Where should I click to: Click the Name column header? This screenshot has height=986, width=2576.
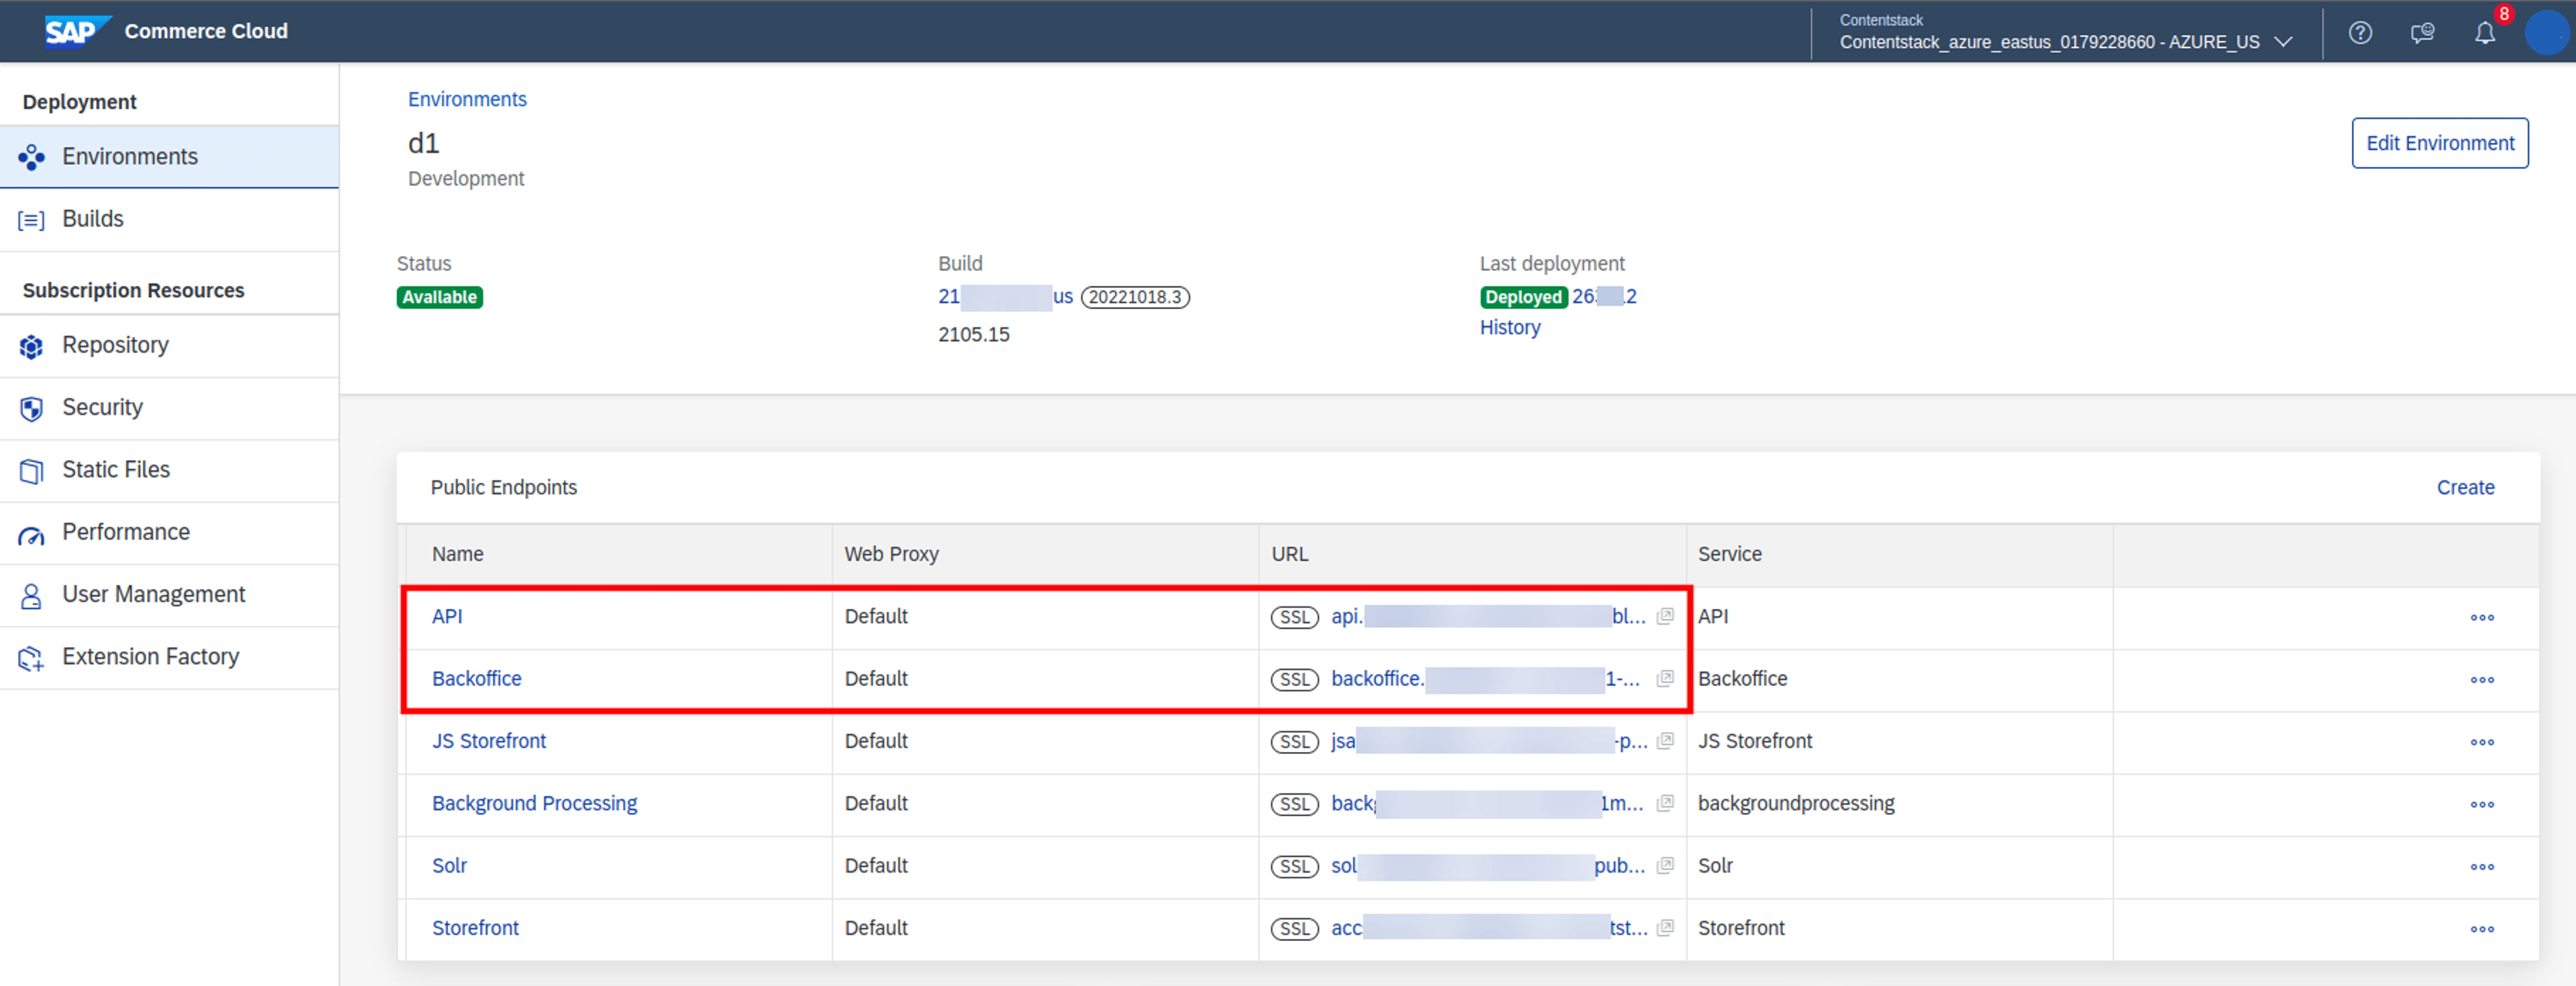[457, 554]
